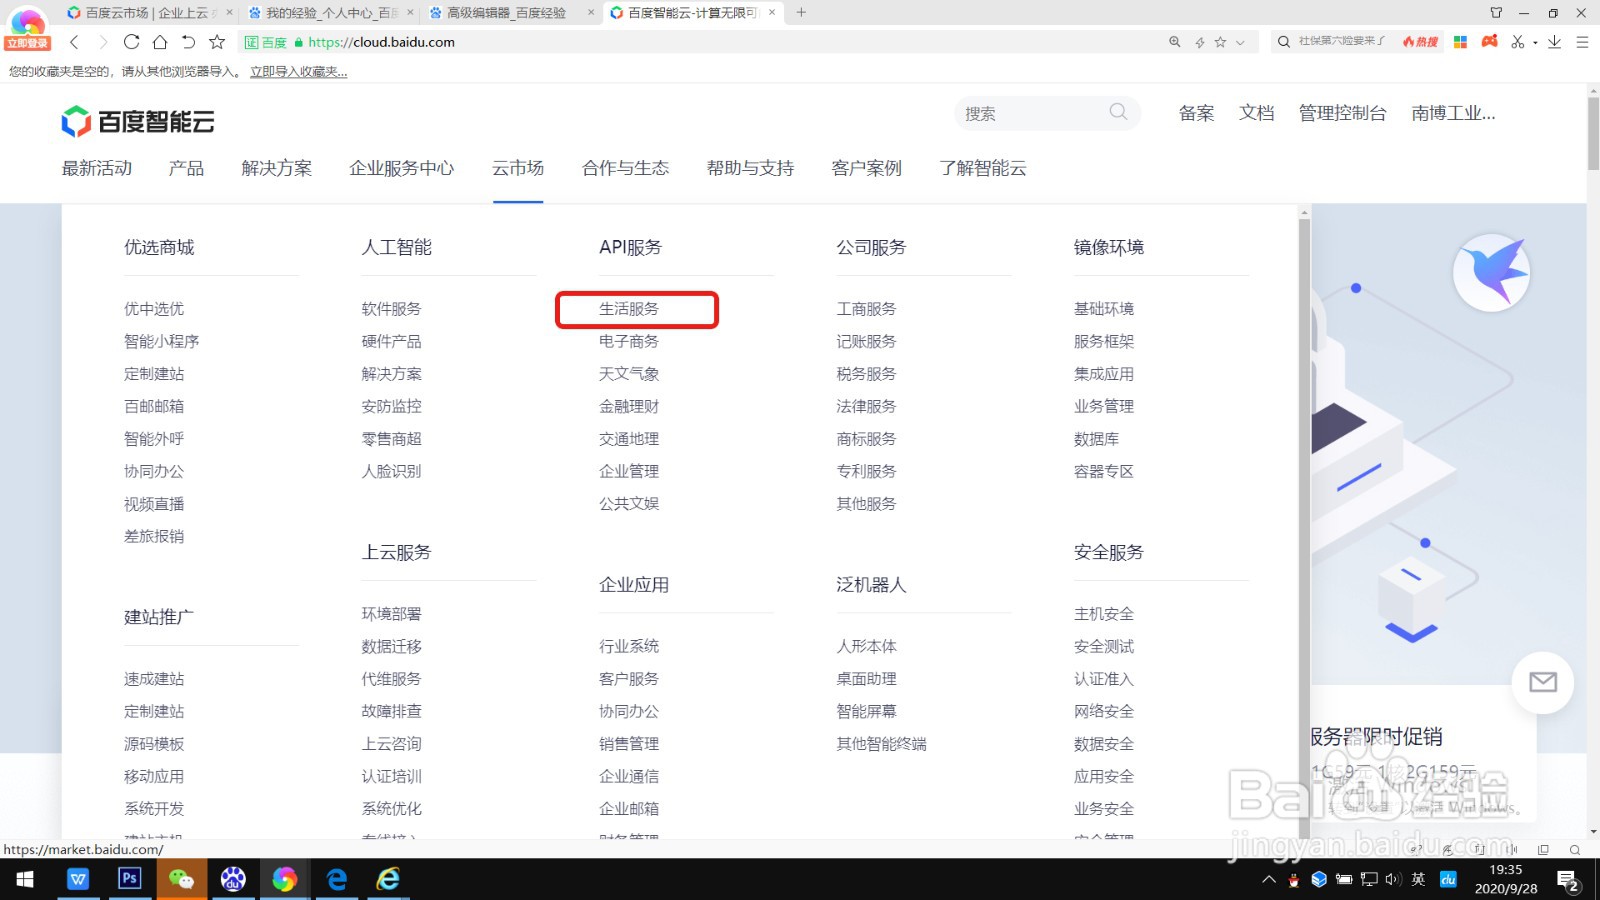This screenshot has height=900, width=1600.
Task: Open a new tab with plus button
Action: (801, 13)
